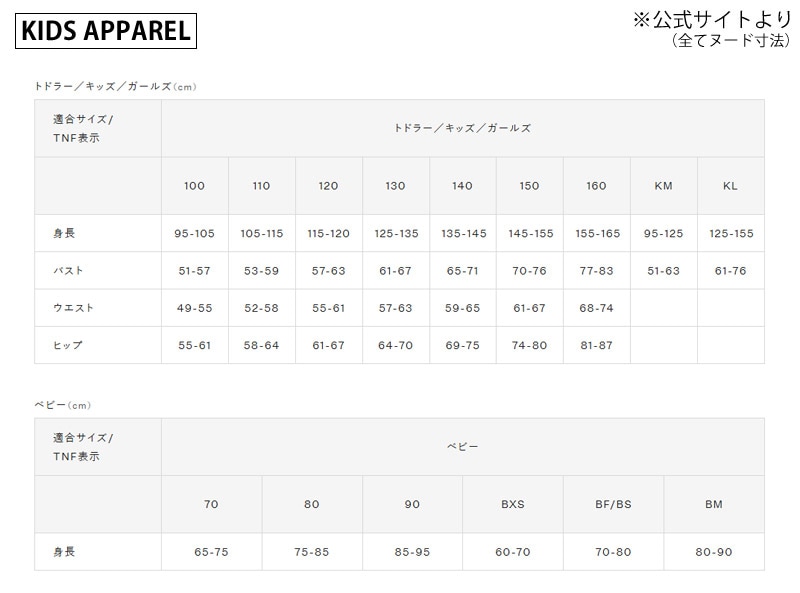Click the 51-63 bust cell under KM
The height and width of the screenshot is (593, 800).
pos(663,271)
